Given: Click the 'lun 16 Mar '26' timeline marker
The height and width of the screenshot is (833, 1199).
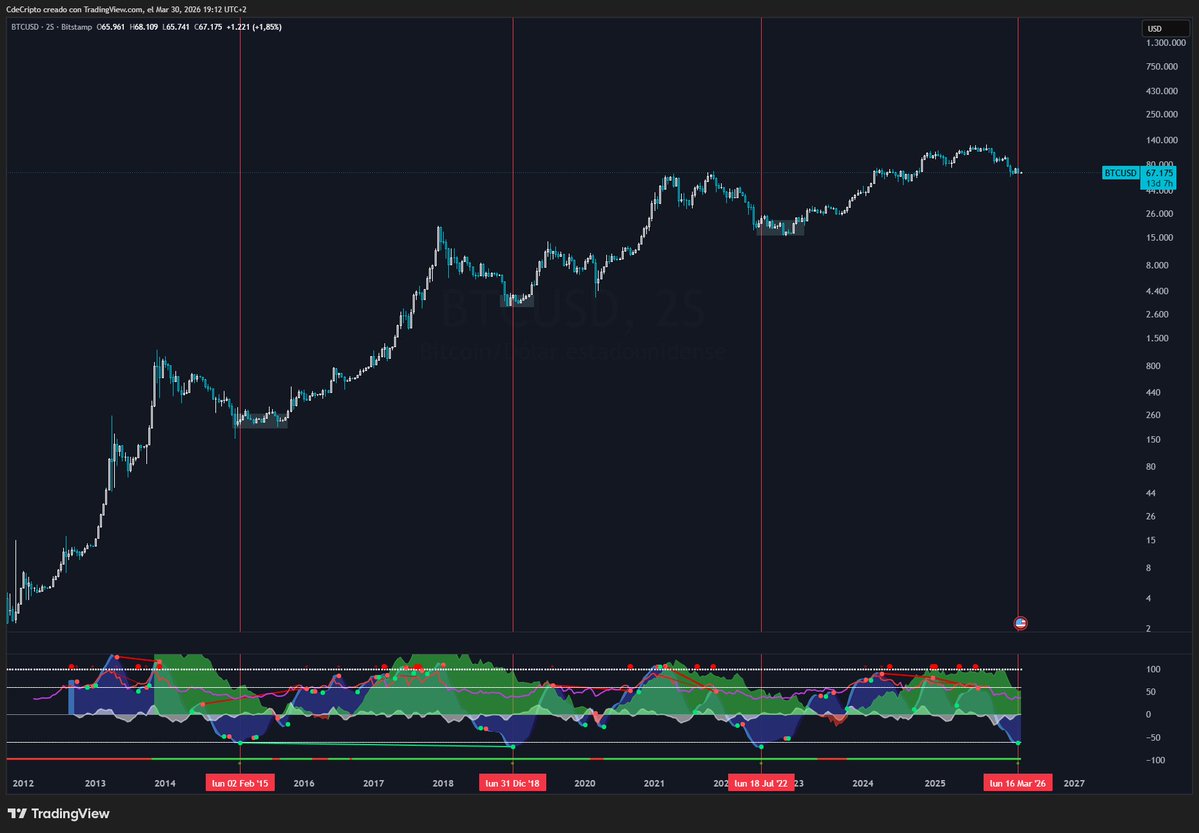Looking at the screenshot, I should tap(1017, 783).
